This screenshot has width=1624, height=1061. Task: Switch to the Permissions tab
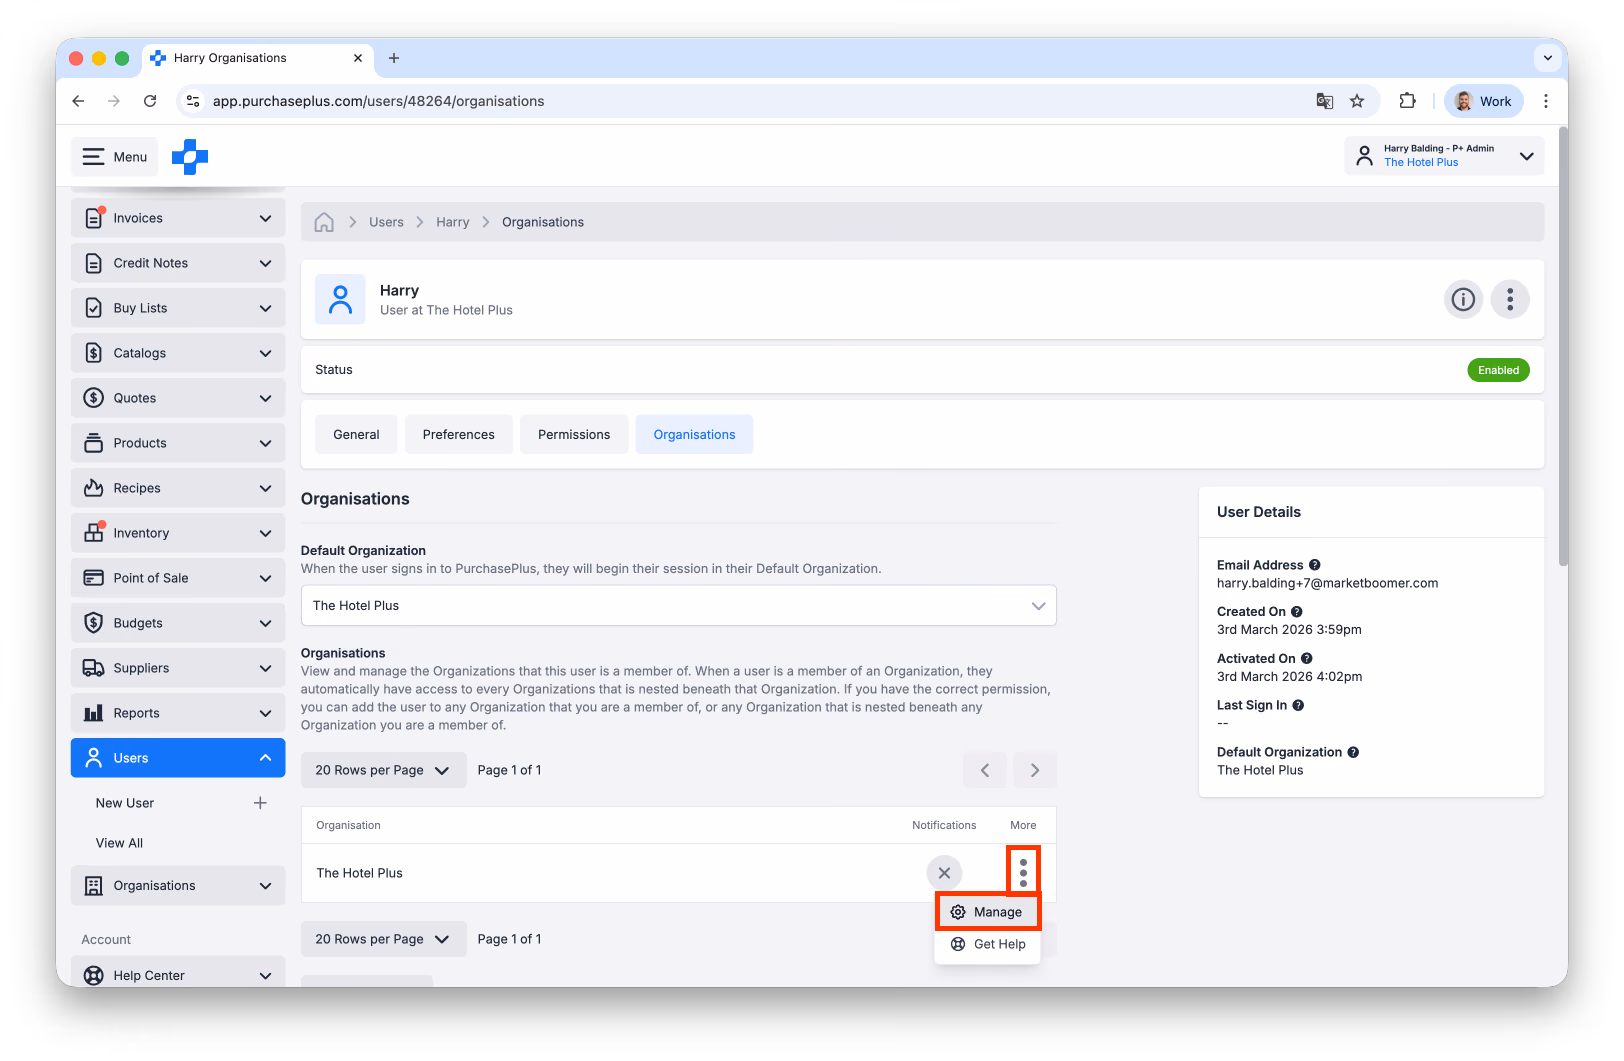[574, 434]
